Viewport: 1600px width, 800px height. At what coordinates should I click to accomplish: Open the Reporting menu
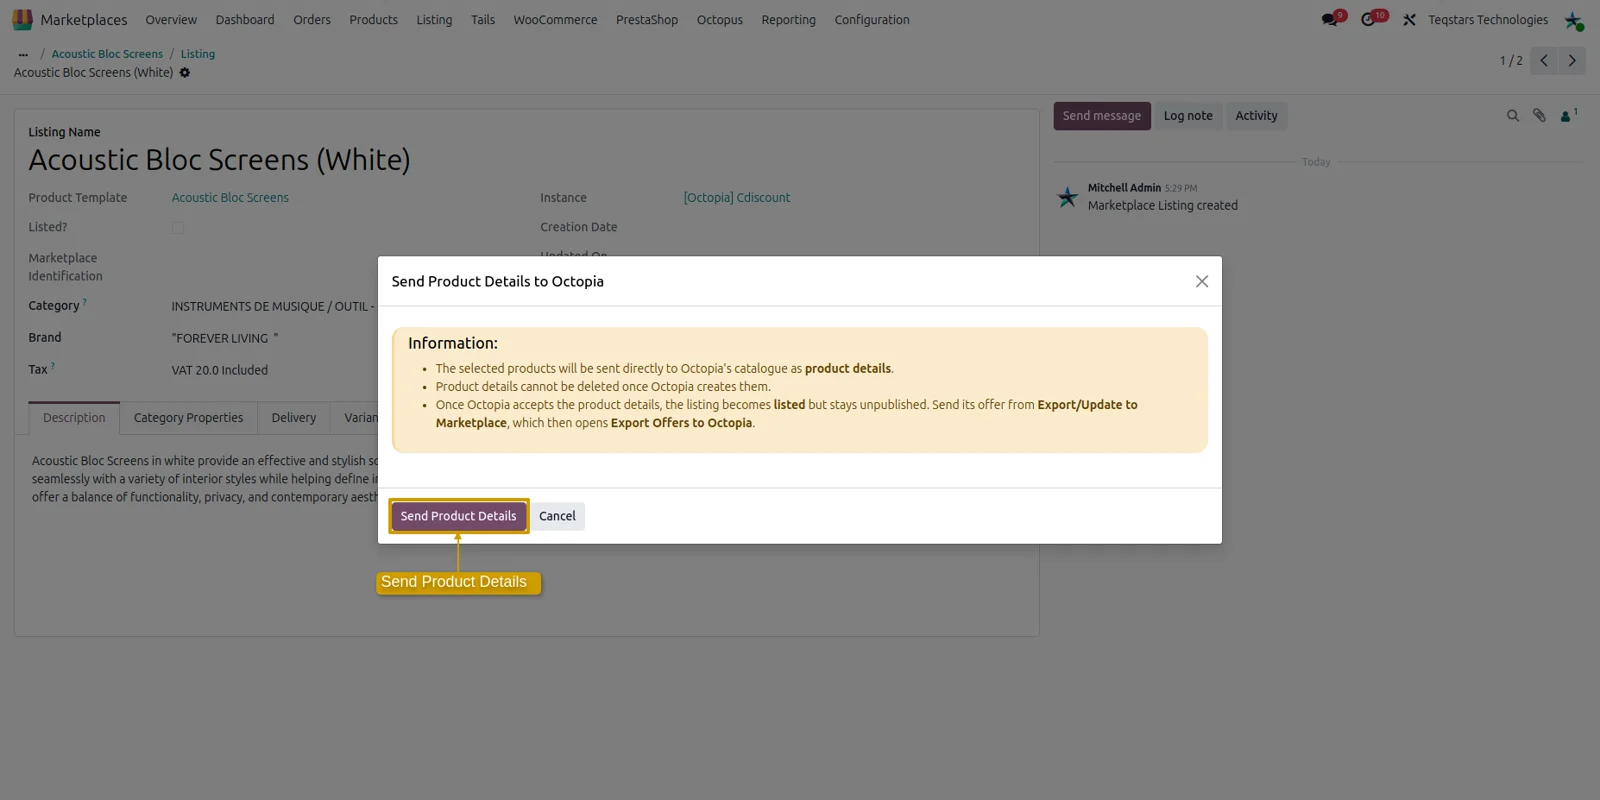click(788, 20)
